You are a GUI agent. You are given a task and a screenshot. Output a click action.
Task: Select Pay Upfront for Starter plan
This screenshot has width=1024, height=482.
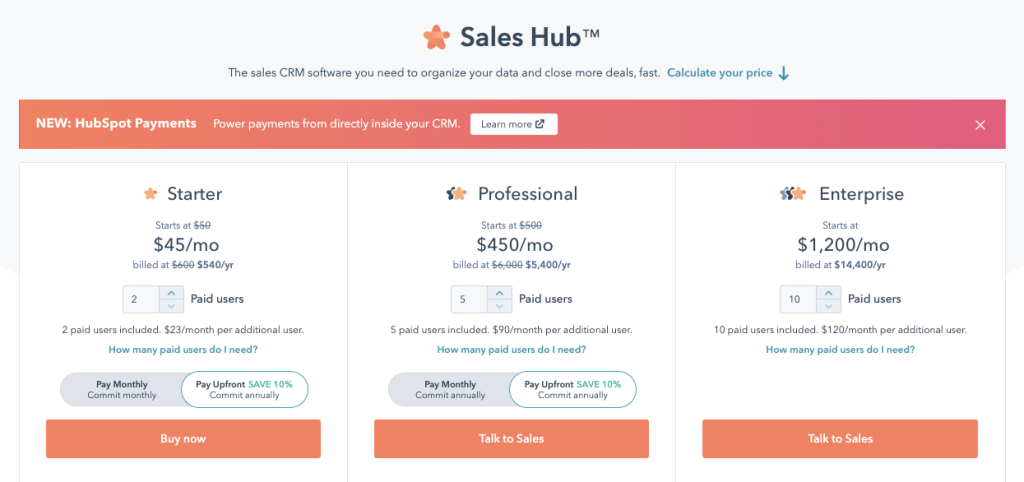point(244,390)
